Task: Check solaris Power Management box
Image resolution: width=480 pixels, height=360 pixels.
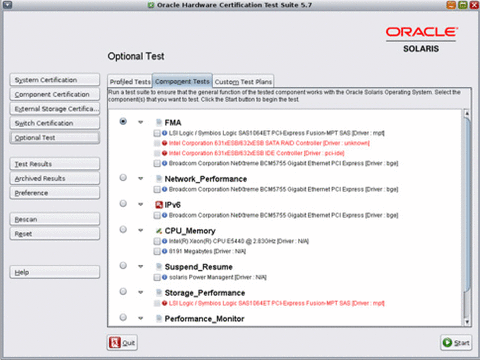Action: 157,277
